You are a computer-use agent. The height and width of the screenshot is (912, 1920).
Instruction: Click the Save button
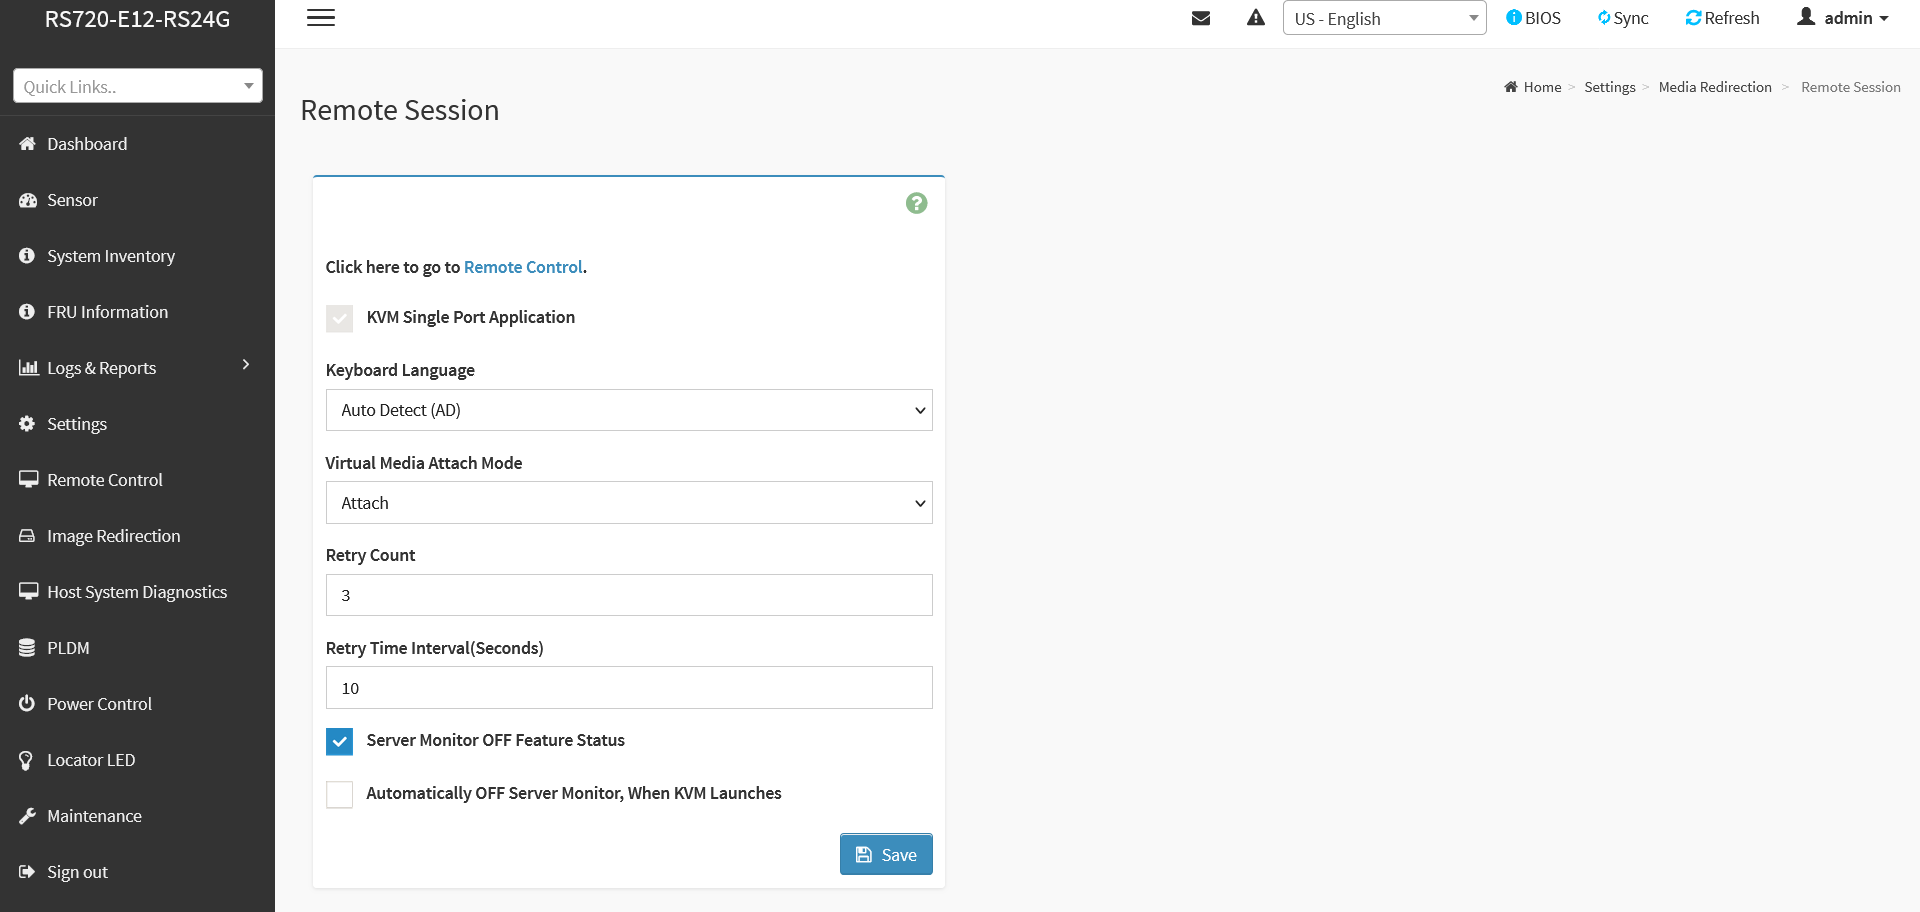886,854
